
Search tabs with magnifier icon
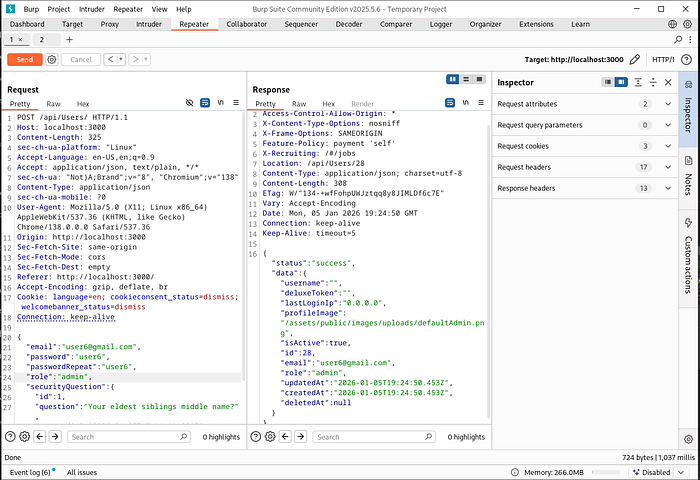(x=678, y=40)
